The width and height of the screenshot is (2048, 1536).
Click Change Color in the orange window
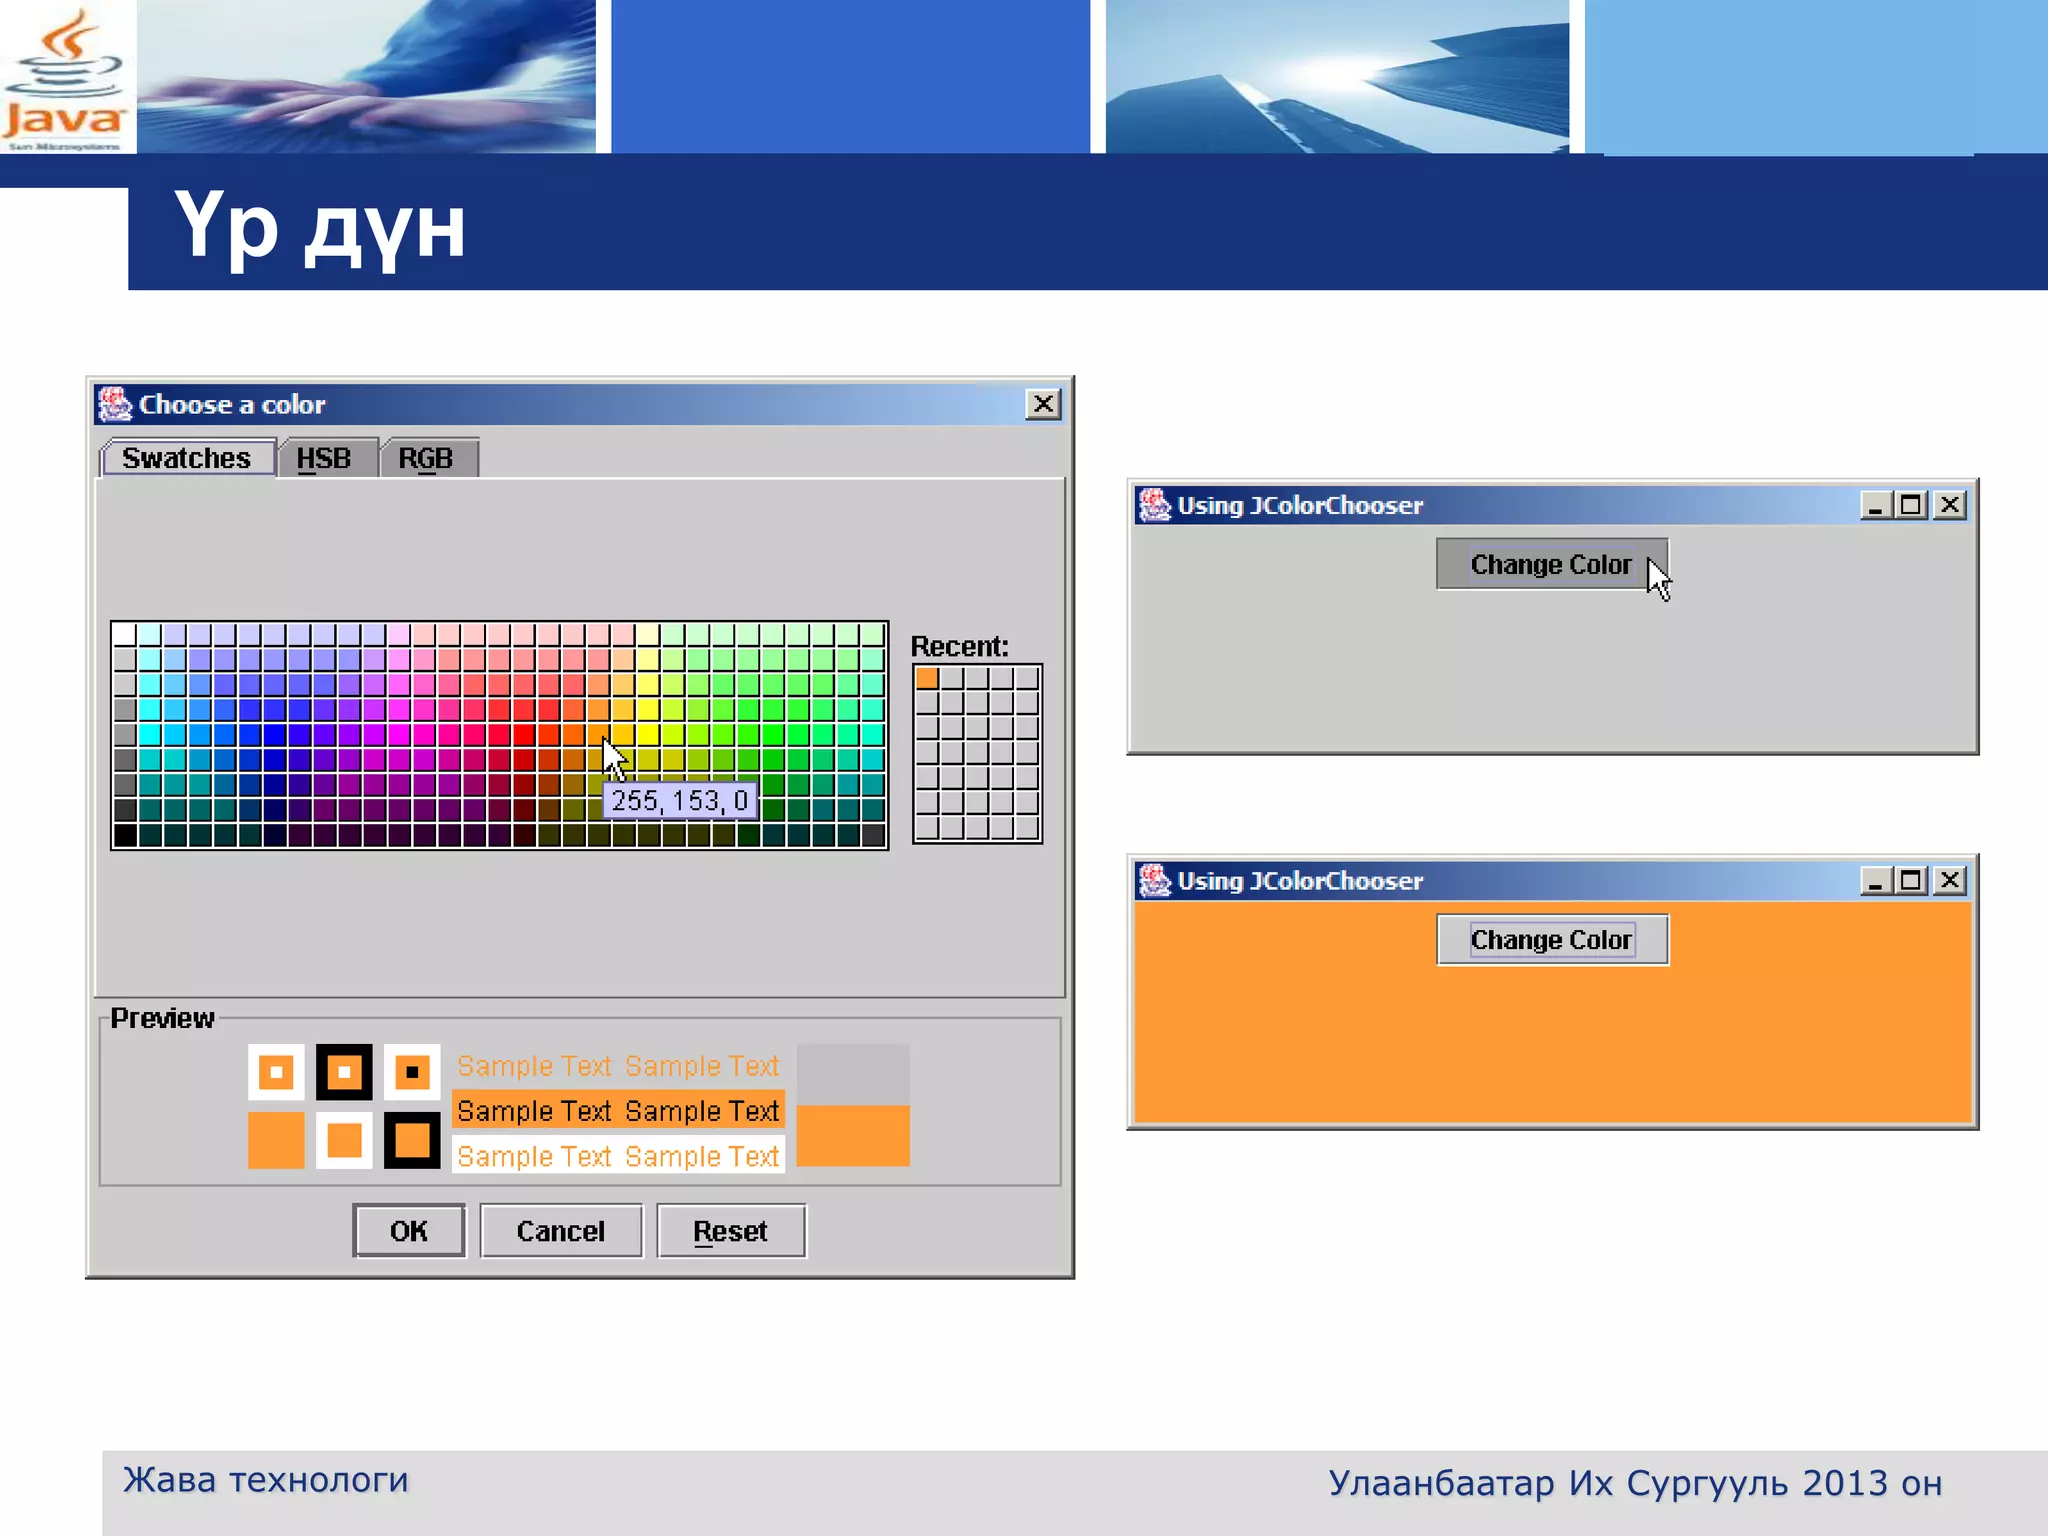(1551, 940)
